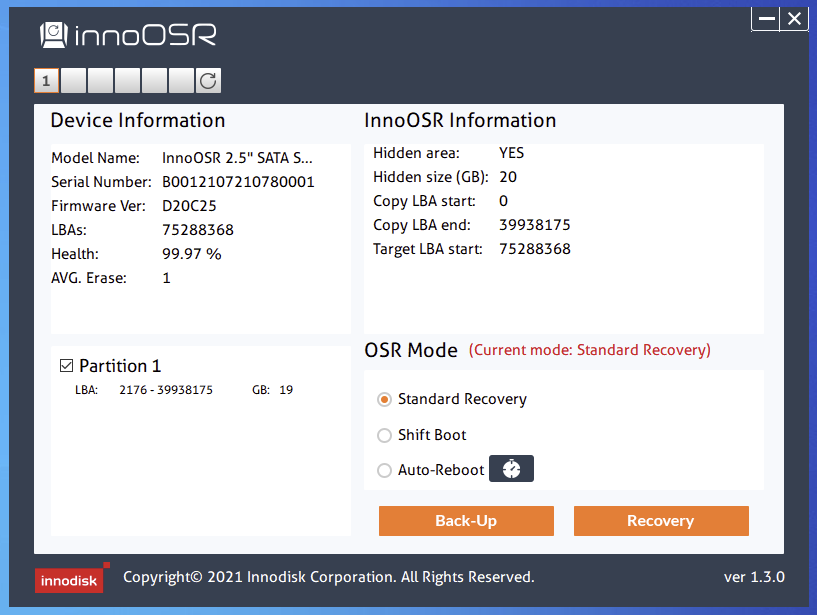Click the Recovery button
817x615 pixels.
coord(661,521)
